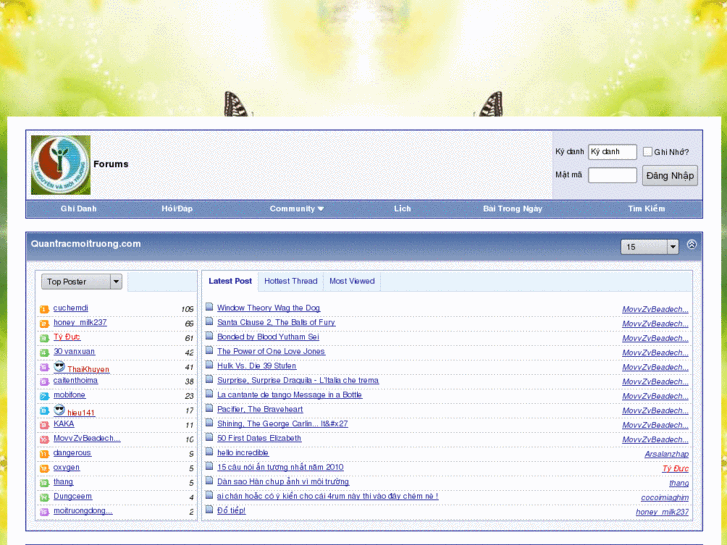Open the Arsalanzhap poster link
This screenshot has width=727, height=545.
(x=666, y=454)
